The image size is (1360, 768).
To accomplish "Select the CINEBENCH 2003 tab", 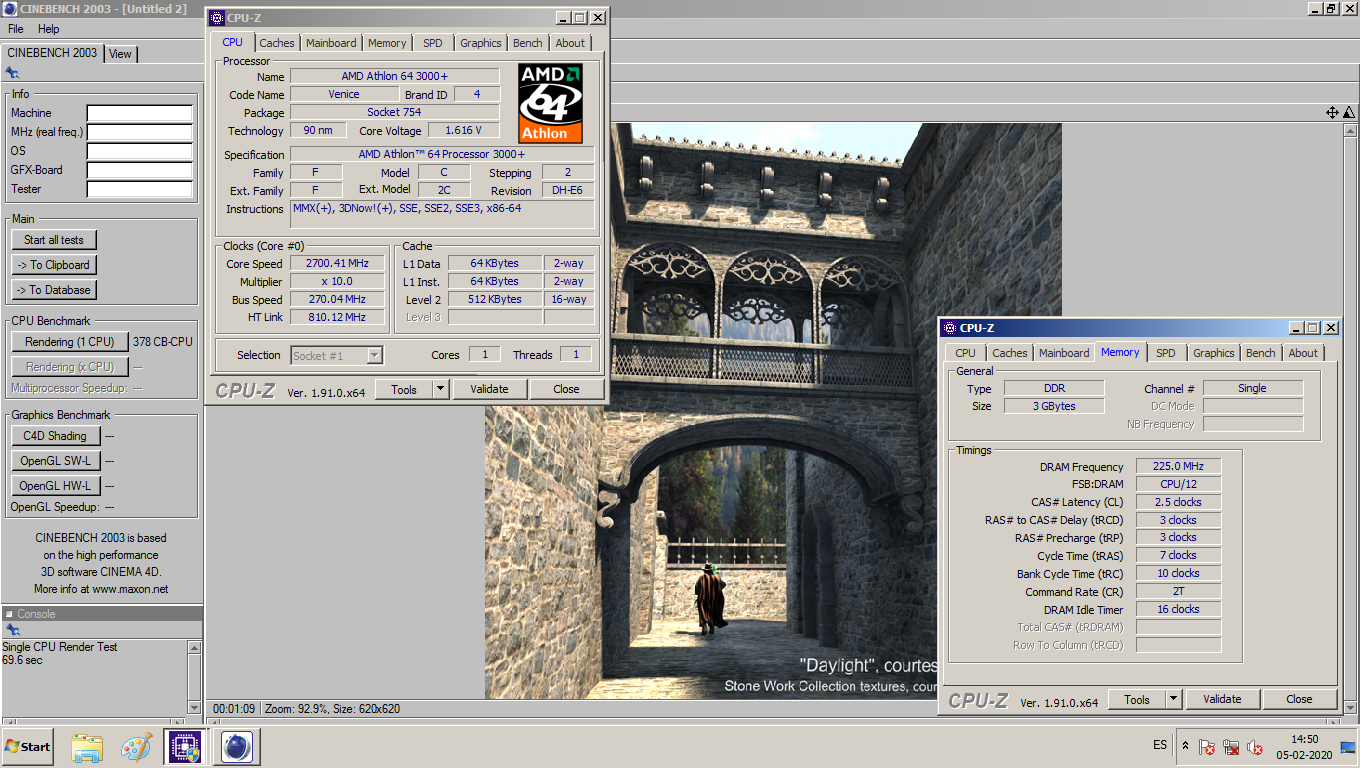I will (x=52, y=53).
